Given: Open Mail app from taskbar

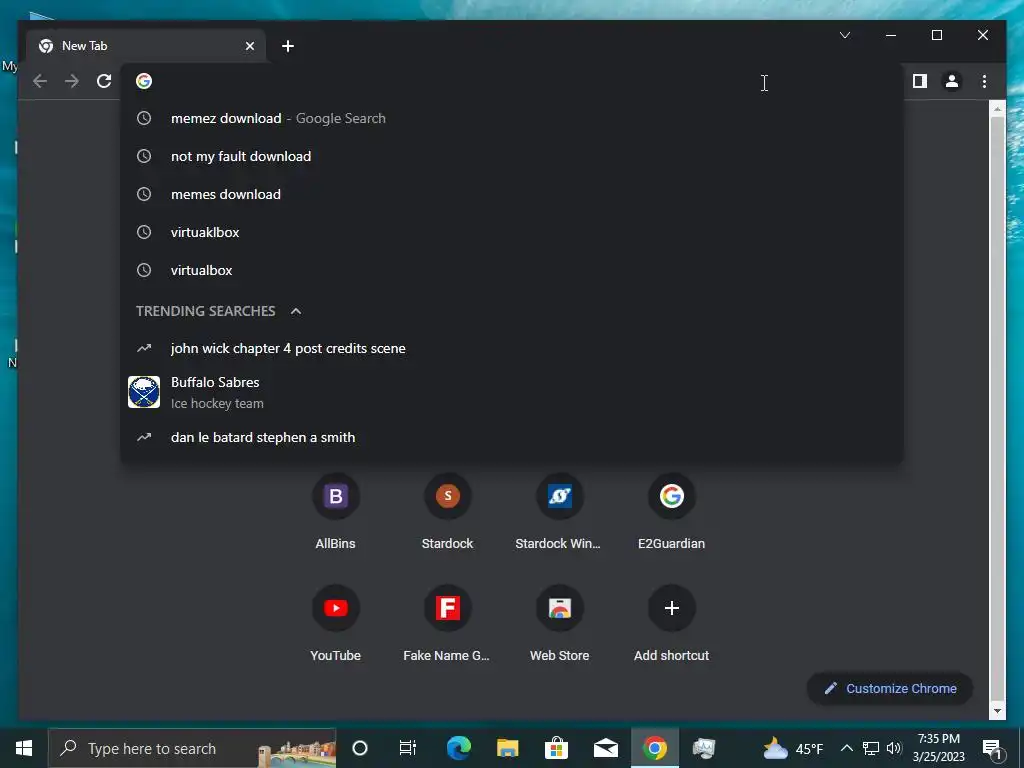Looking at the screenshot, I should click(605, 748).
